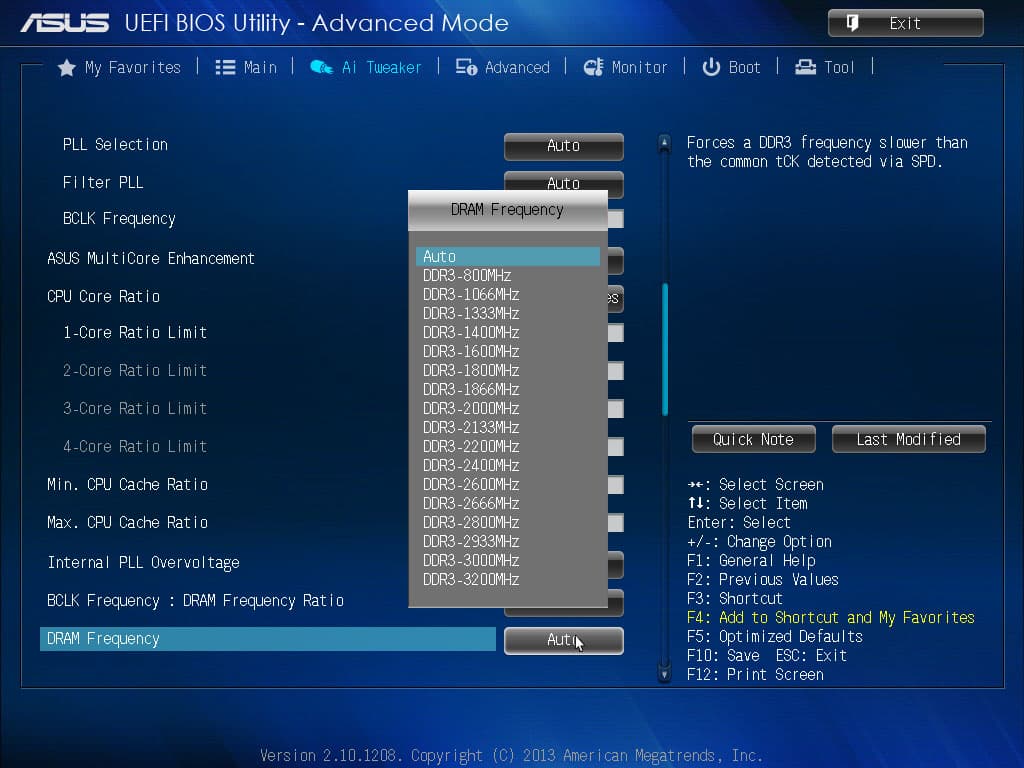
Task: Select the CPU Core Ratio row
Action: [x=104, y=296]
